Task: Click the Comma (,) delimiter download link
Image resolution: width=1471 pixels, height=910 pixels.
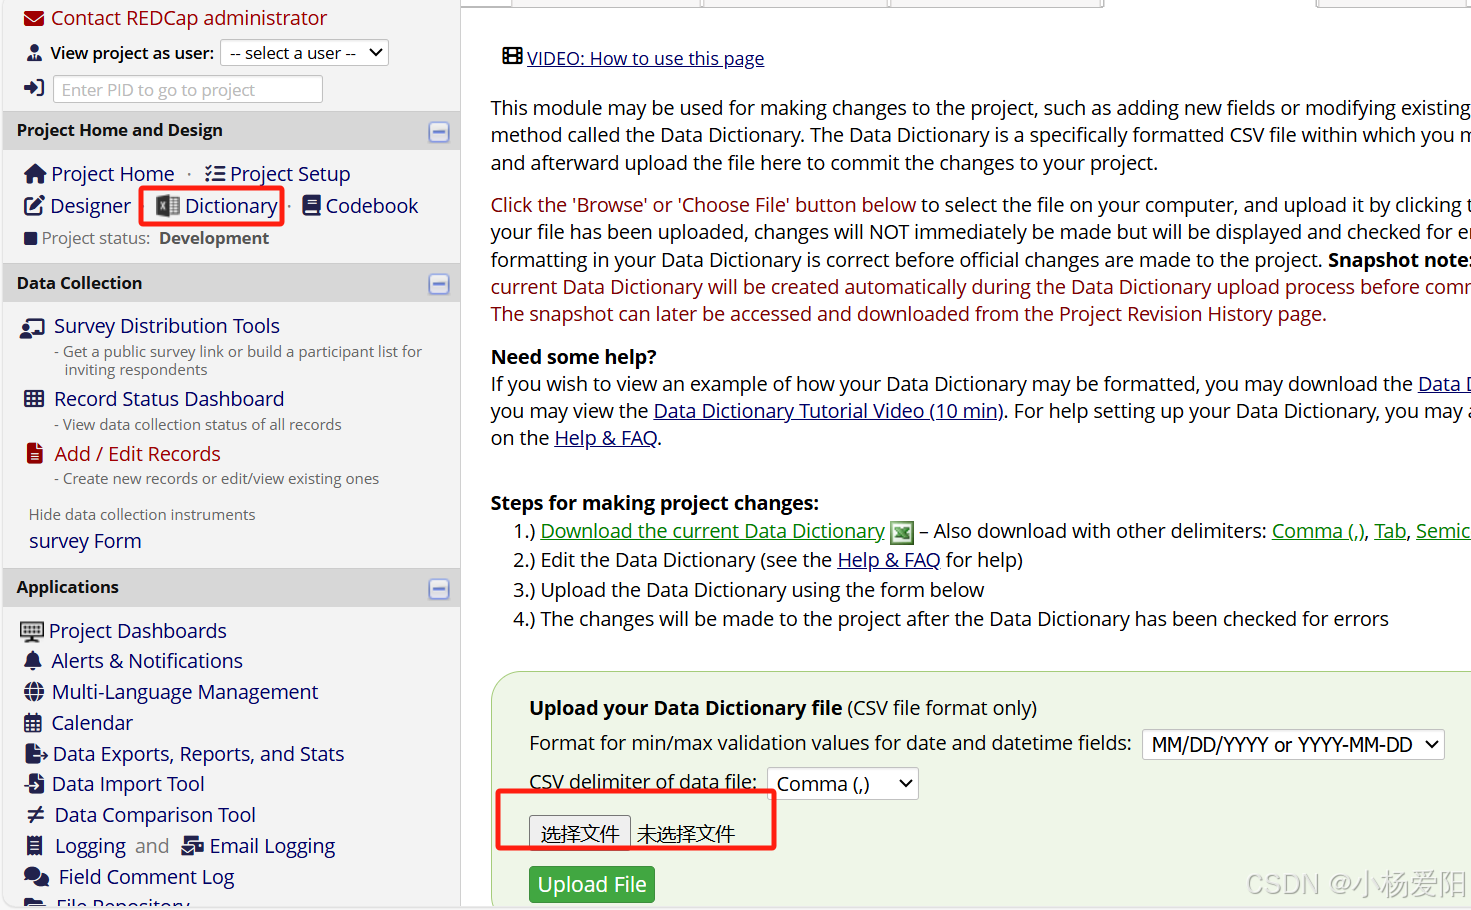Action: 1318,531
